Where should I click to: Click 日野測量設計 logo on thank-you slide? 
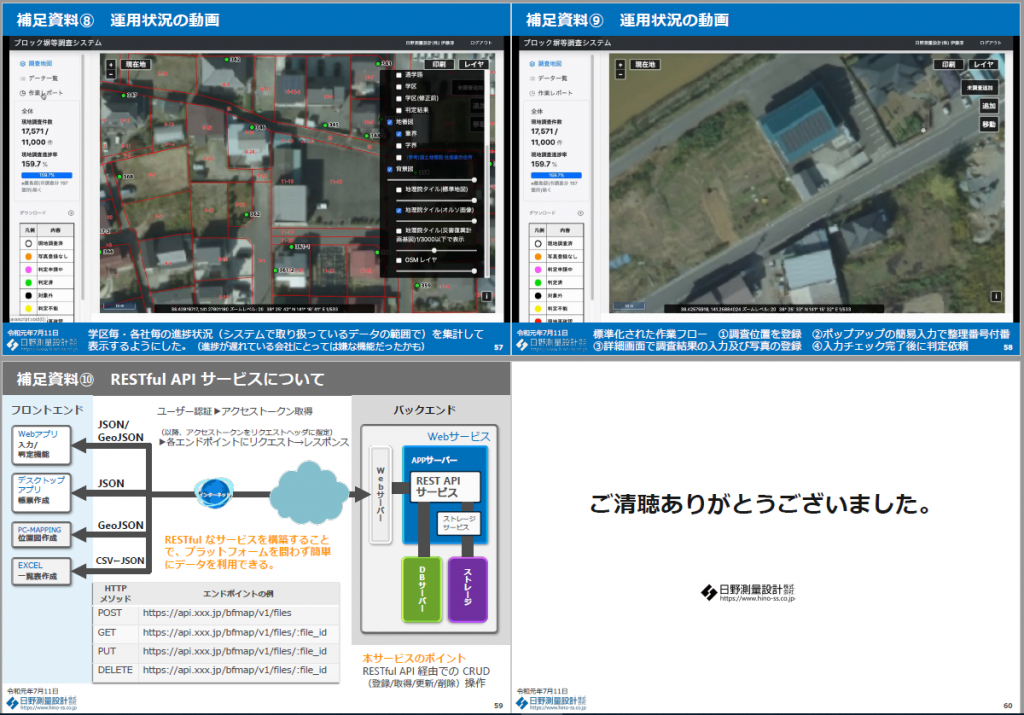[x=748, y=593]
